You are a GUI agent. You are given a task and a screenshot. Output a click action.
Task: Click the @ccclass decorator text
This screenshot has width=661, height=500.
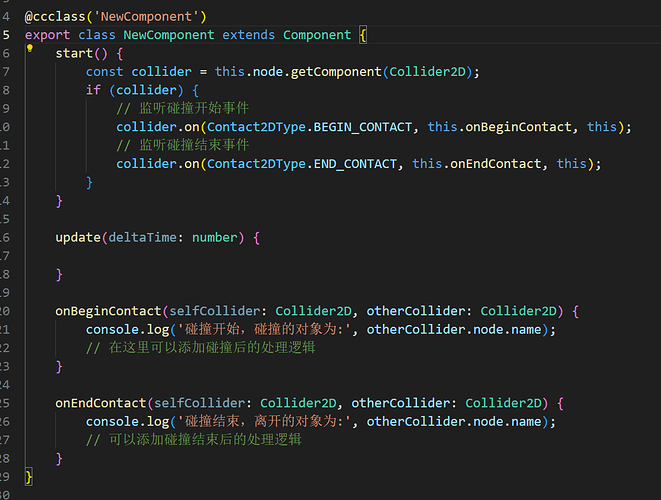tap(55, 17)
